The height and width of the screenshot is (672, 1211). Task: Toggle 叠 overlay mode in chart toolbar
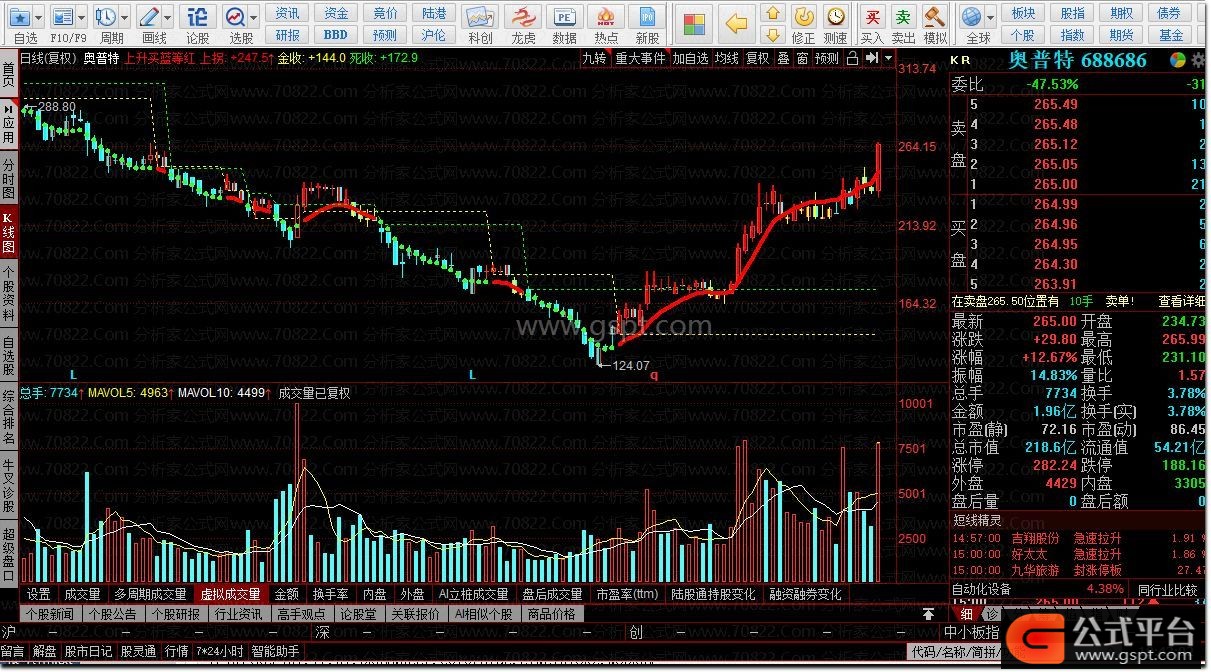pyautogui.click(x=784, y=58)
